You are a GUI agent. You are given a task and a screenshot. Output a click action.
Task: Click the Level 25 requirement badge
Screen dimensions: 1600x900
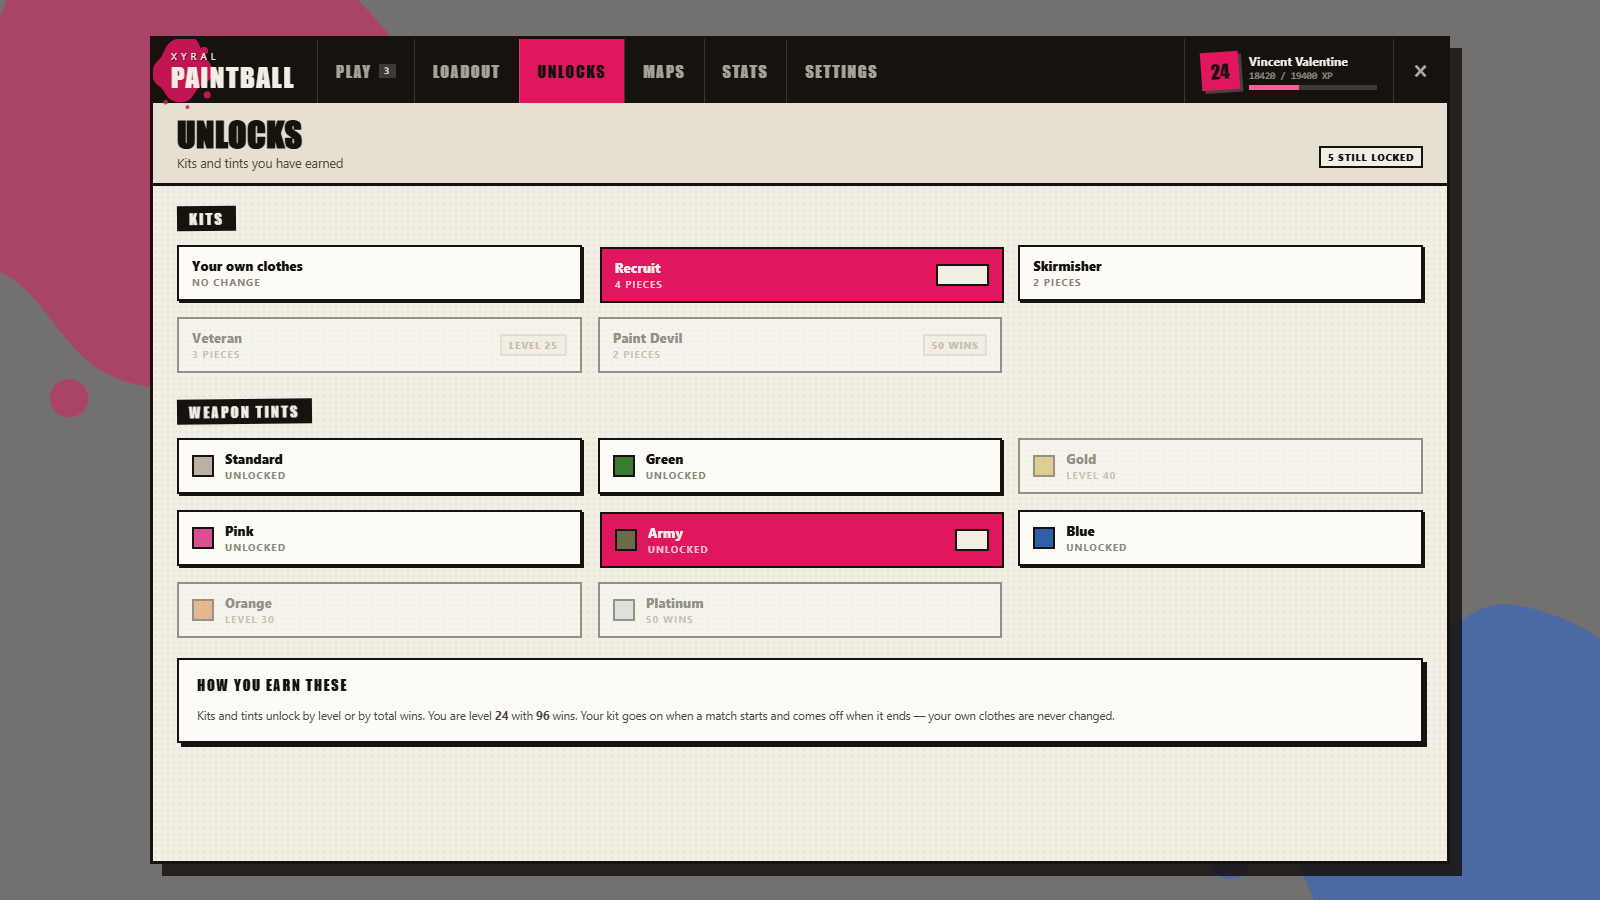click(533, 345)
